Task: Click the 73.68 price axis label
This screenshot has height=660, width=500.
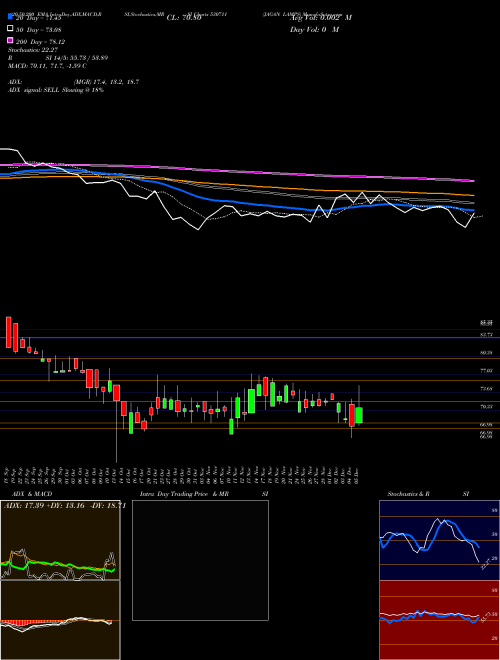Action: 486,389
